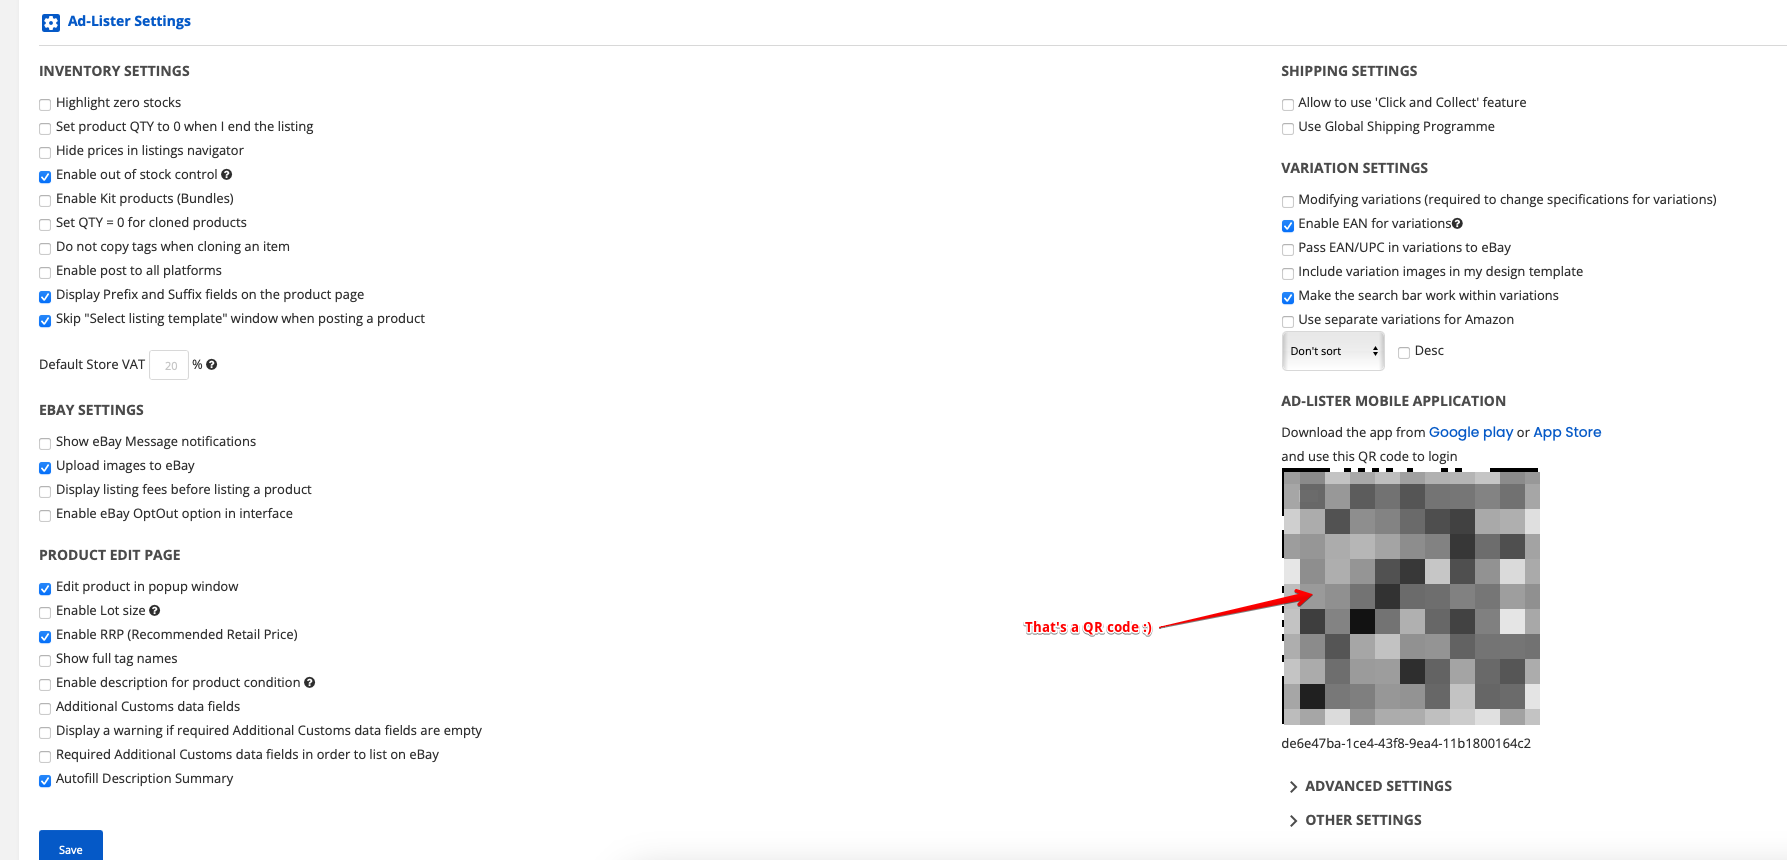Open the Google play link
1787x860 pixels.
1470,432
